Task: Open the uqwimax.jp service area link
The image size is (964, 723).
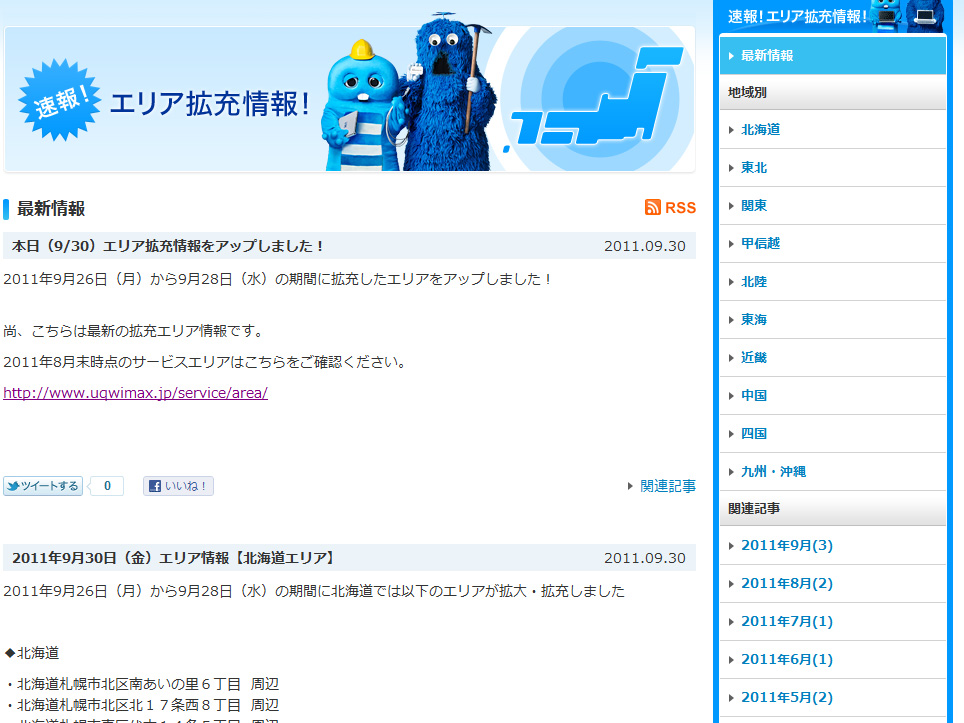Action: [x=135, y=393]
